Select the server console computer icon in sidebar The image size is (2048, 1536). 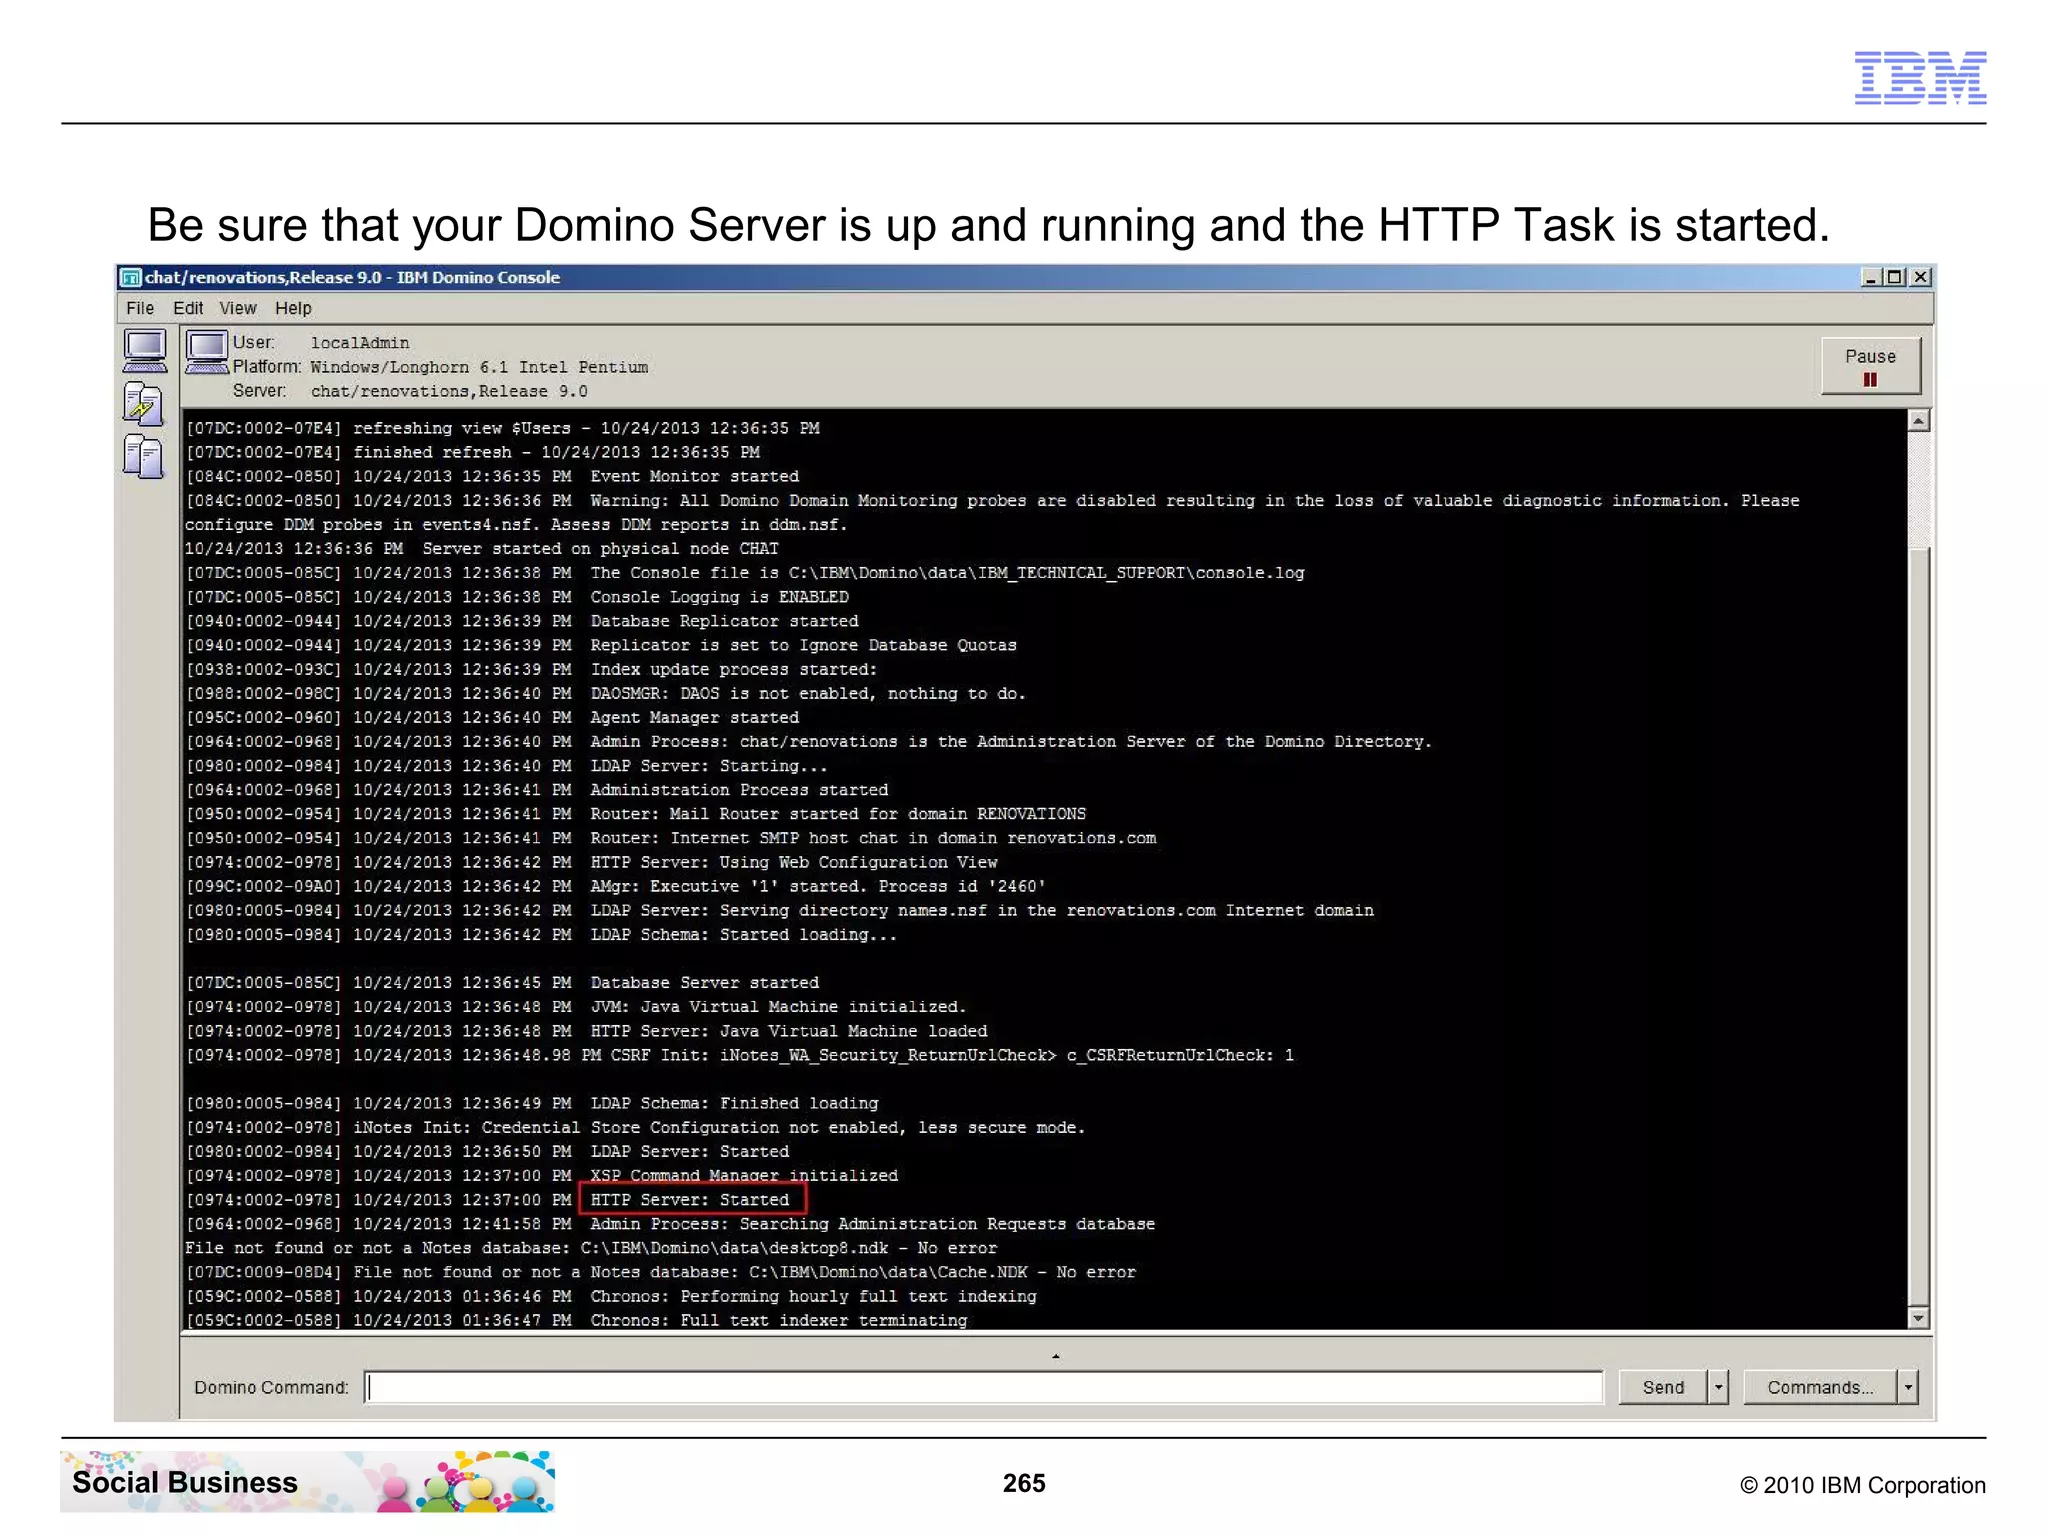145,352
